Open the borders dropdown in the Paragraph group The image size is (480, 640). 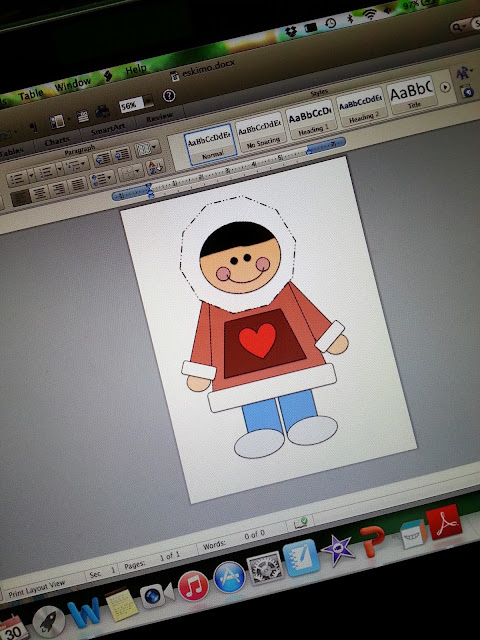(x=131, y=172)
